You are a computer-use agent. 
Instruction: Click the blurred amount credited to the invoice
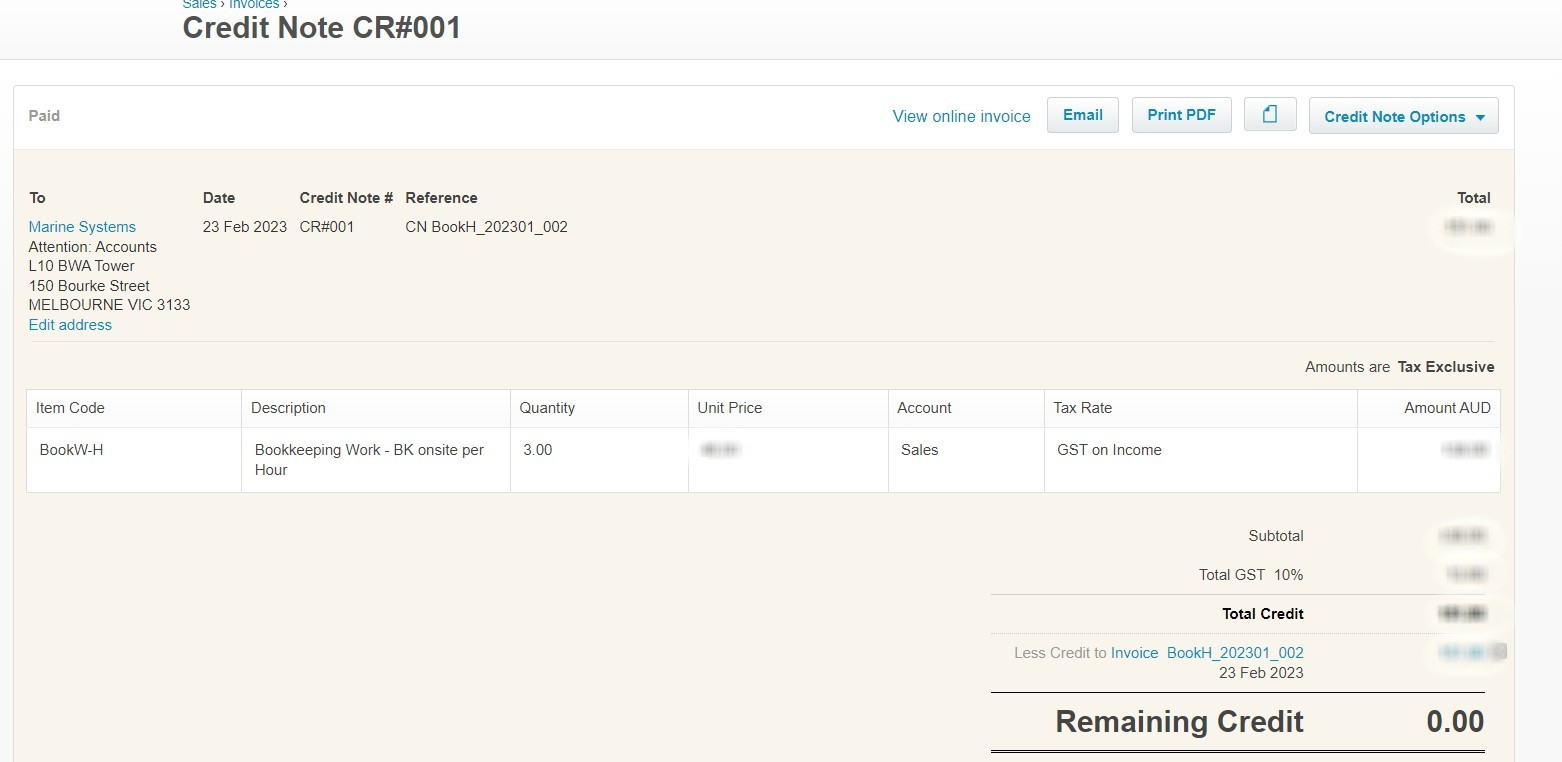1461,653
